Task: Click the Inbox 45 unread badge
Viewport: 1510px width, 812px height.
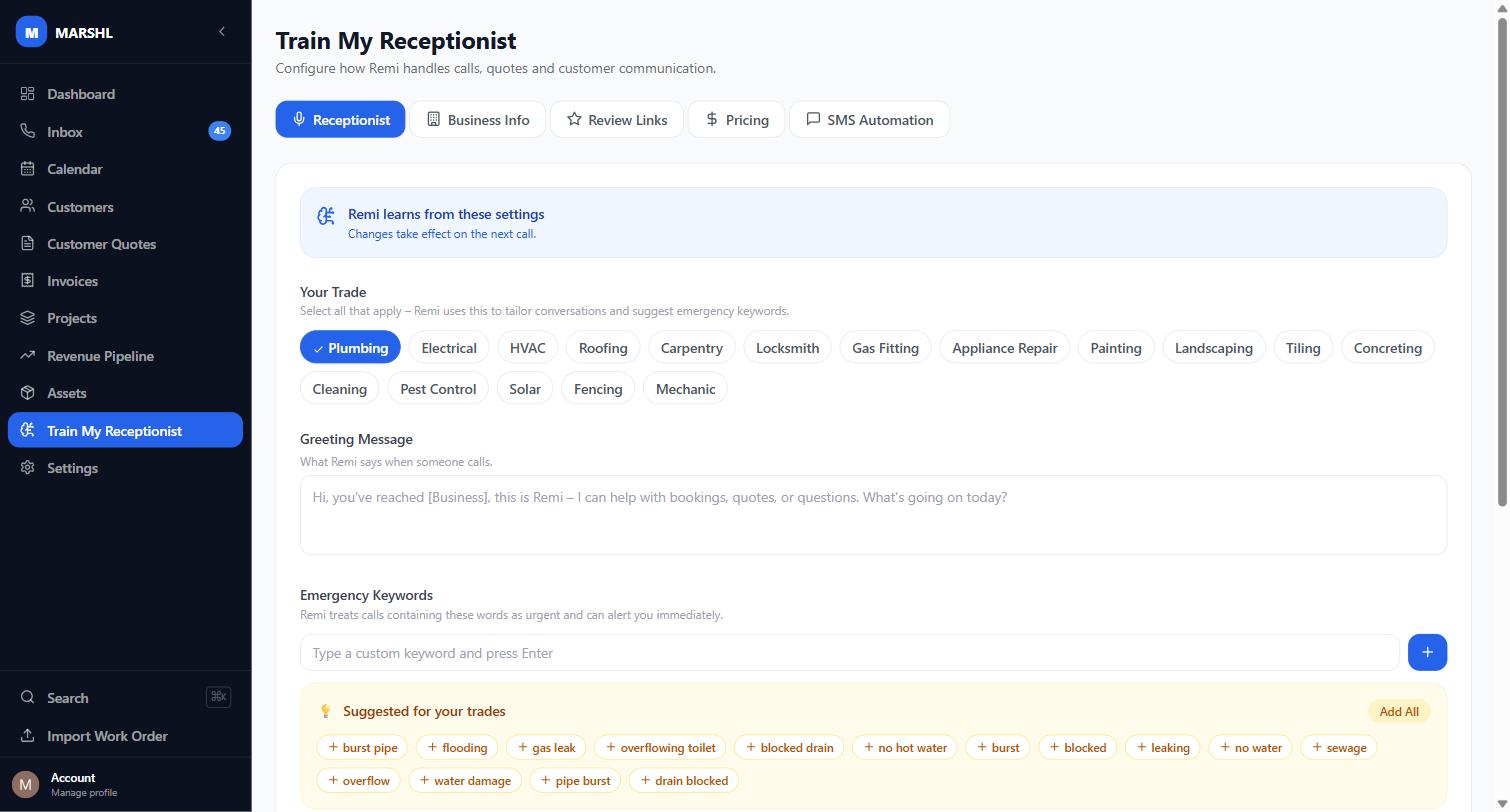Action: tap(219, 131)
